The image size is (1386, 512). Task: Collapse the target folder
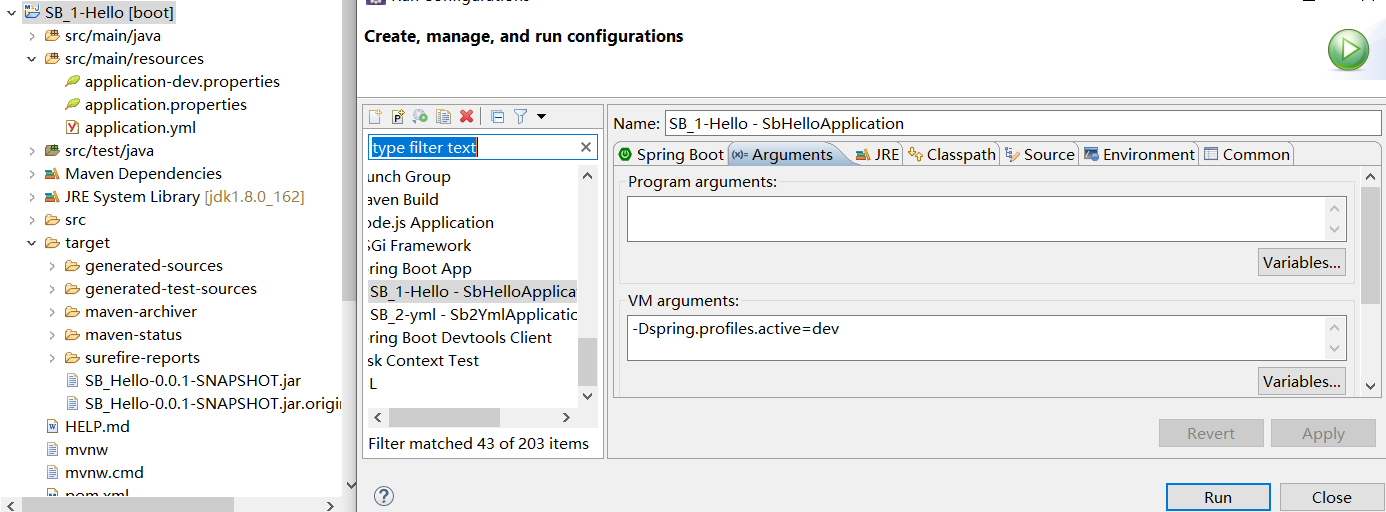click(32, 242)
